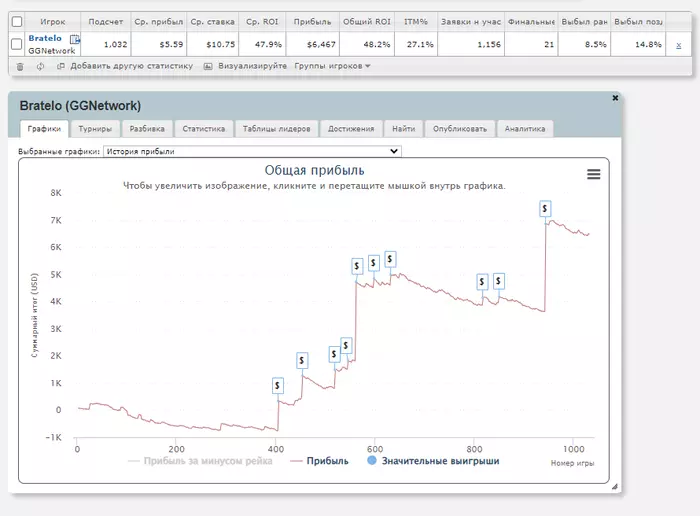Open the Найти tab
The height and width of the screenshot is (516, 700).
tap(404, 129)
